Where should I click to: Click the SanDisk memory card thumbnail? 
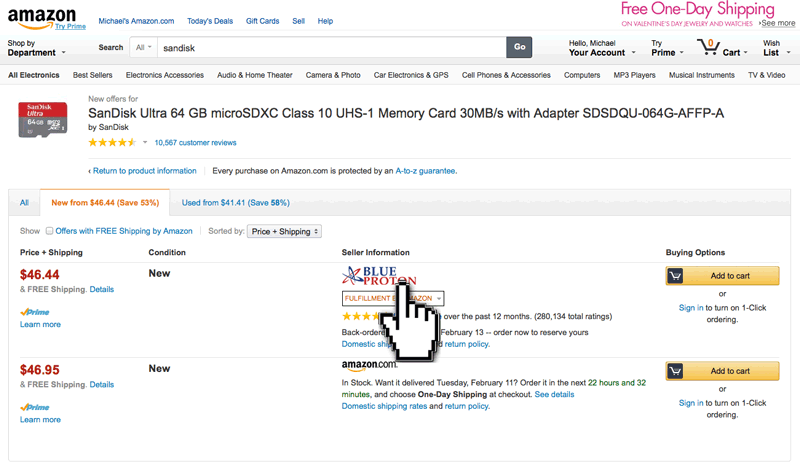pyautogui.click(x=43, y=119)
